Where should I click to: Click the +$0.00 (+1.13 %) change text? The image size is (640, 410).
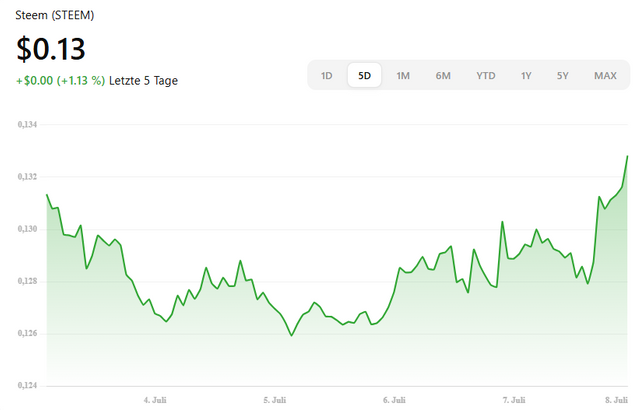(x=60, y=80)
